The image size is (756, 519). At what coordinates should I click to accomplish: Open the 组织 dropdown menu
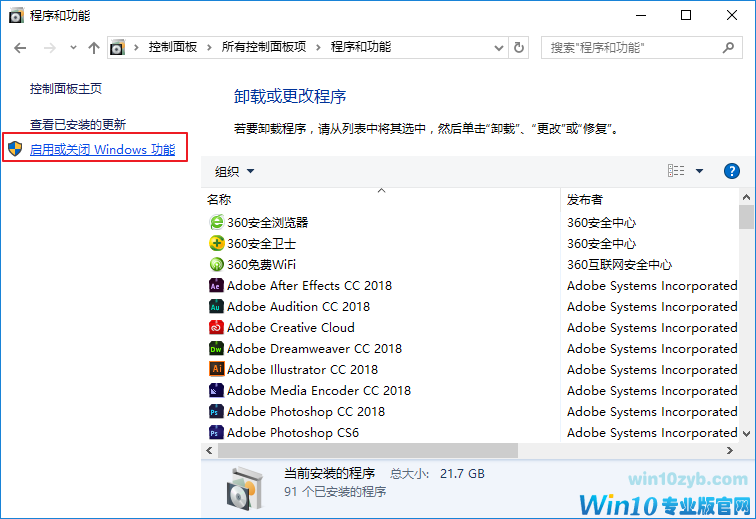[234, 171]
